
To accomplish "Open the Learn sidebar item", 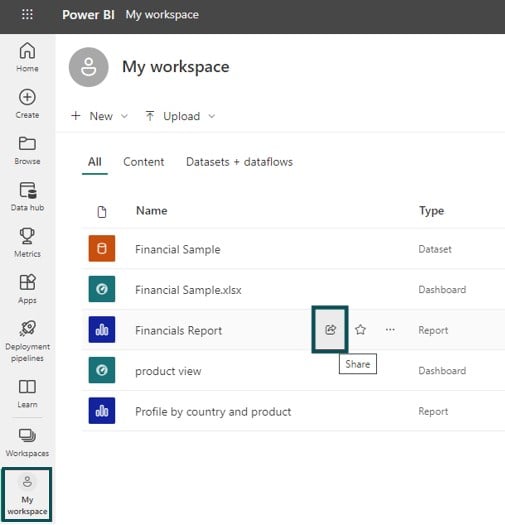I will tap(27, 393).
